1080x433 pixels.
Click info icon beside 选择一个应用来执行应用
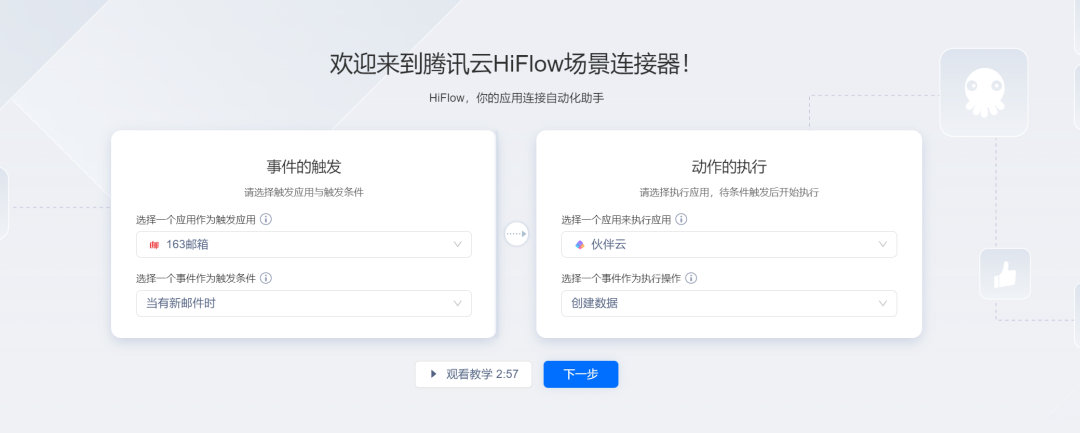681,220
